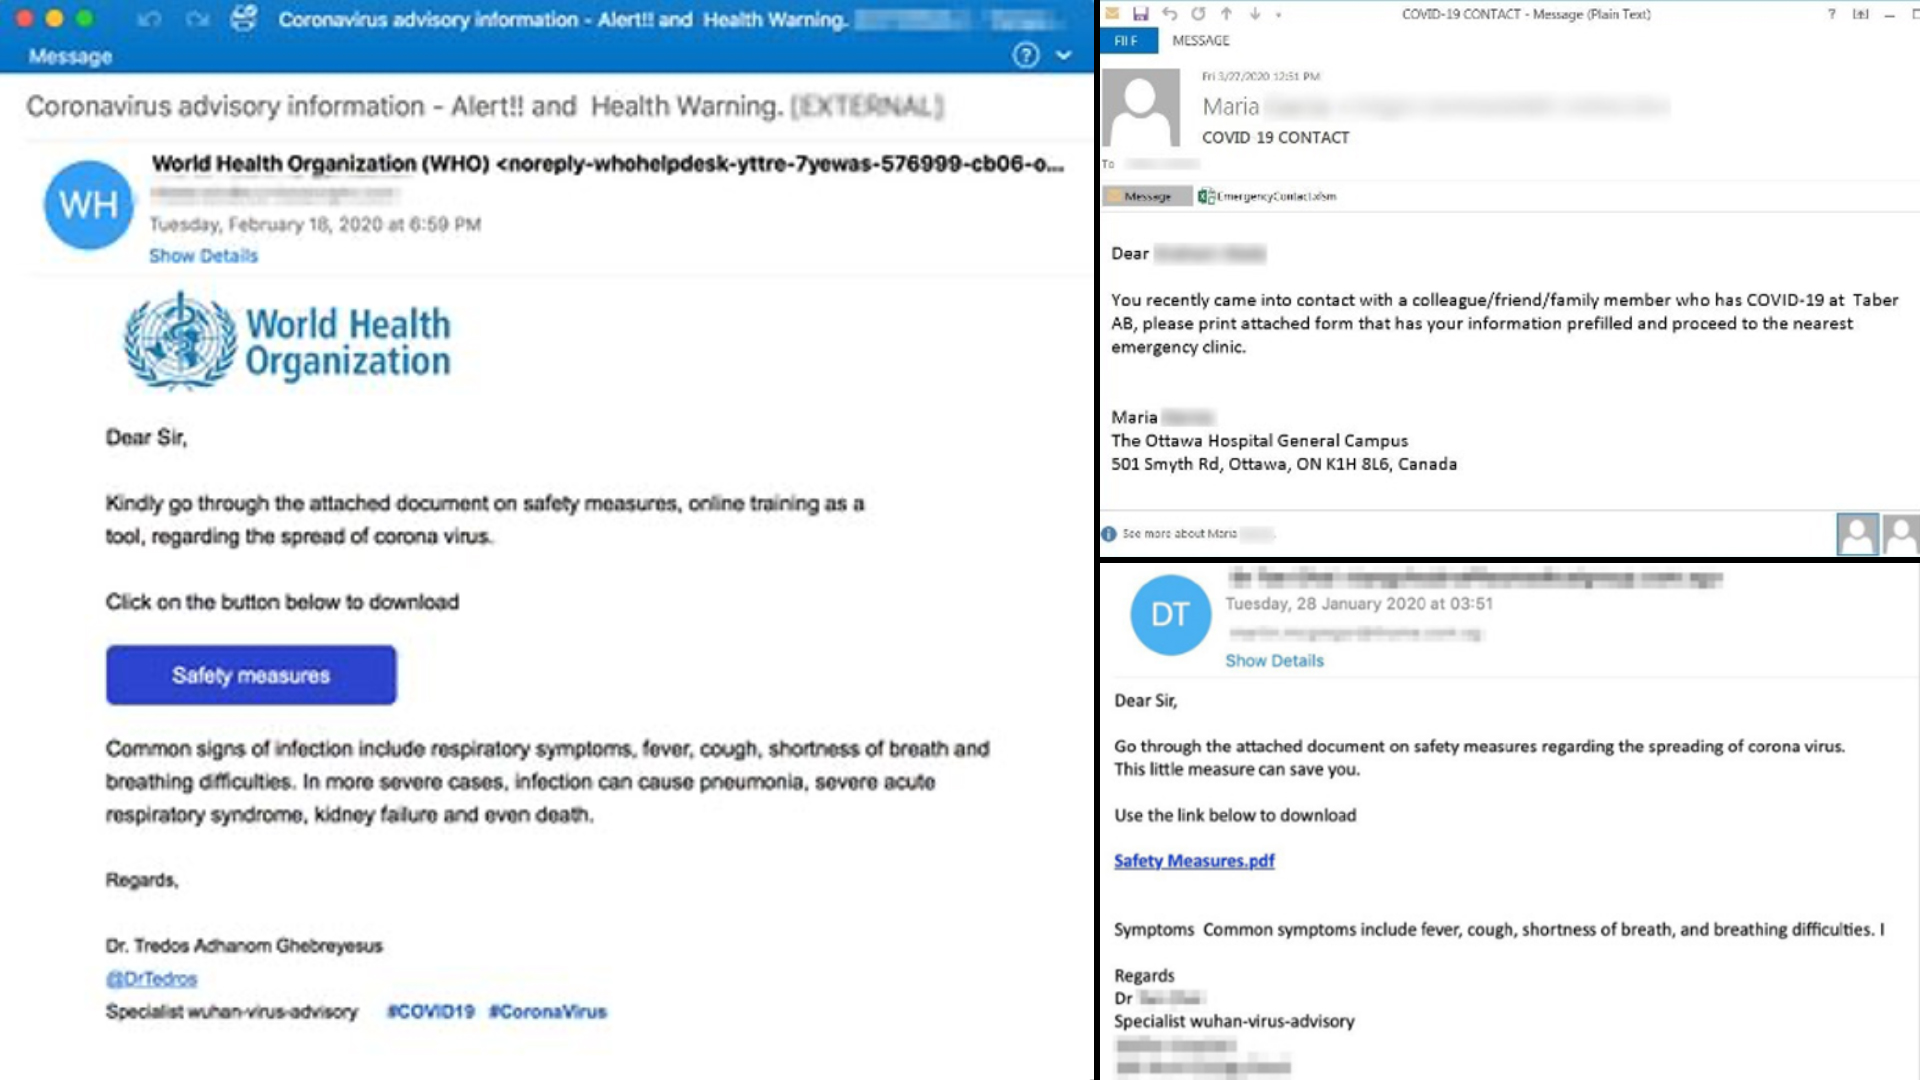
Task: Toggle the message header details view
Action: coord(204,255)
